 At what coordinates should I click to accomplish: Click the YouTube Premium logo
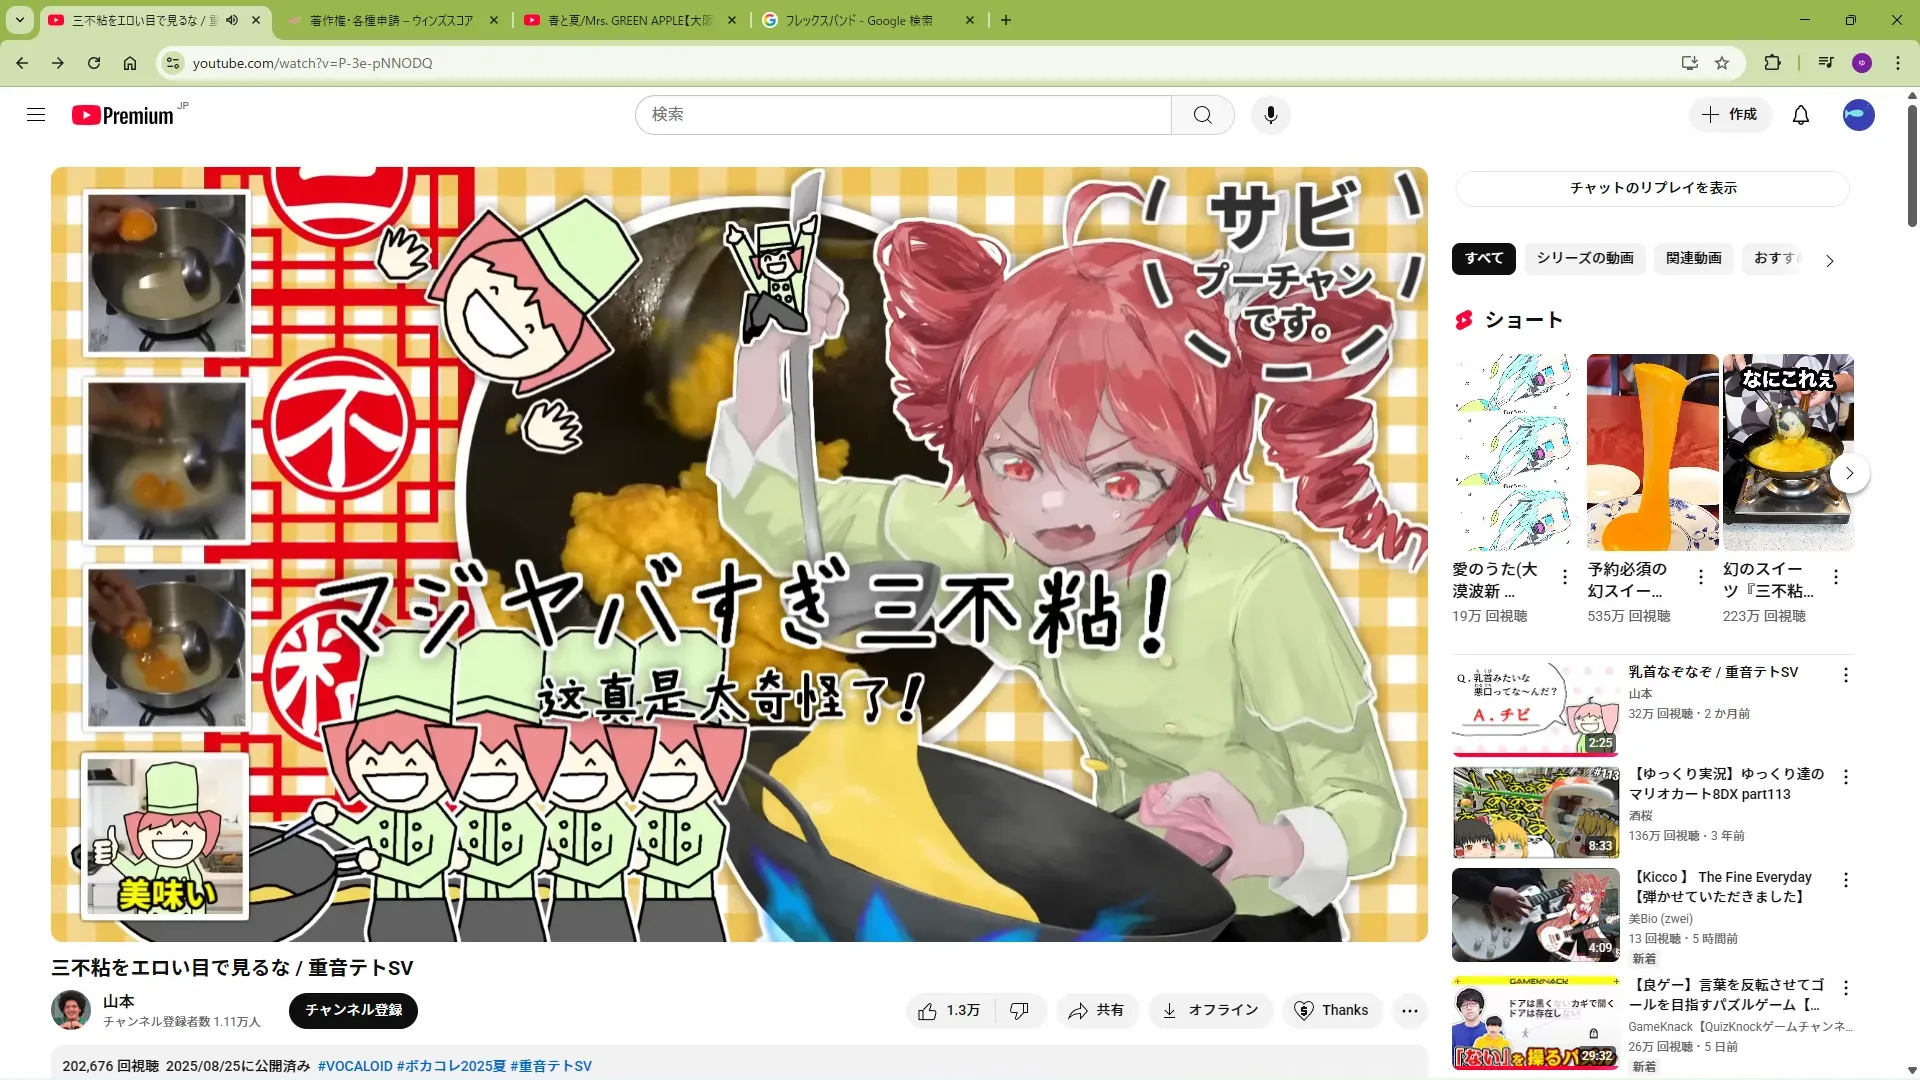124,115
